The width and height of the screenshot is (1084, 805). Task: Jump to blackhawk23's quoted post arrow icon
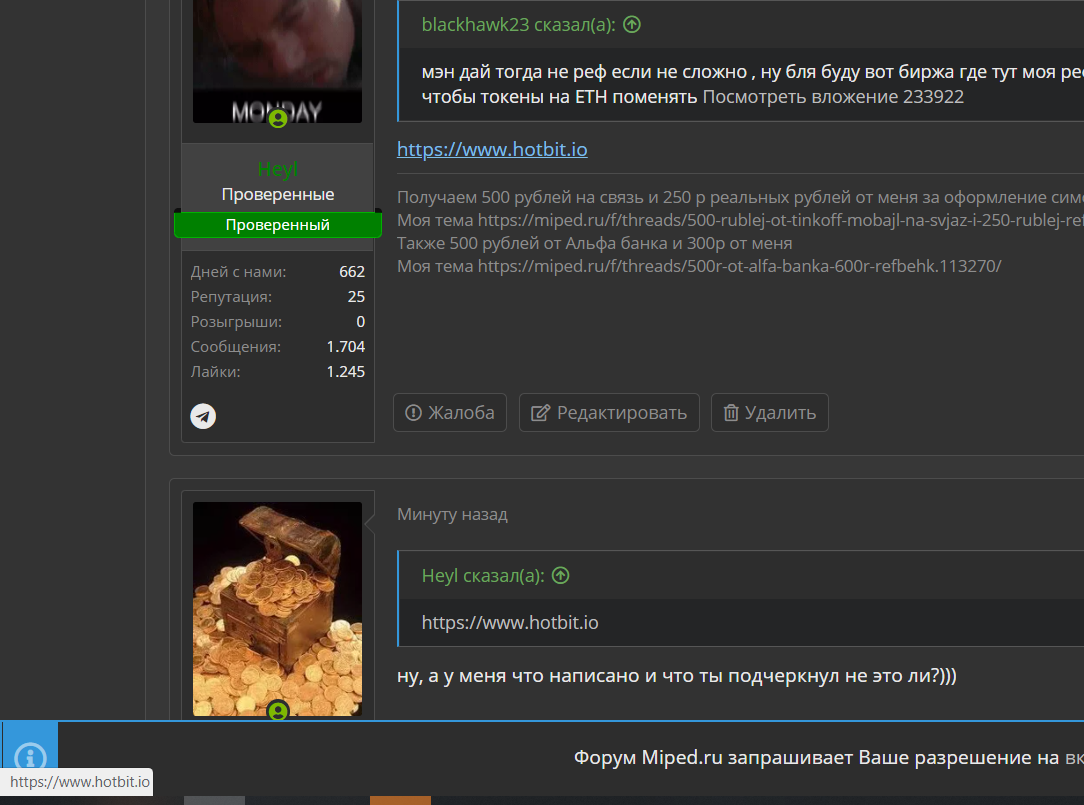632,25
